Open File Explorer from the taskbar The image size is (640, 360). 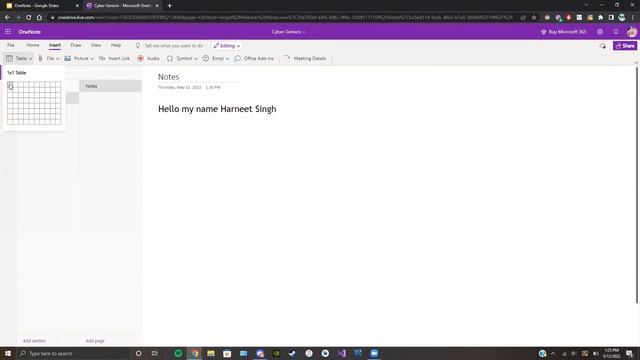[x=211, y=353]
